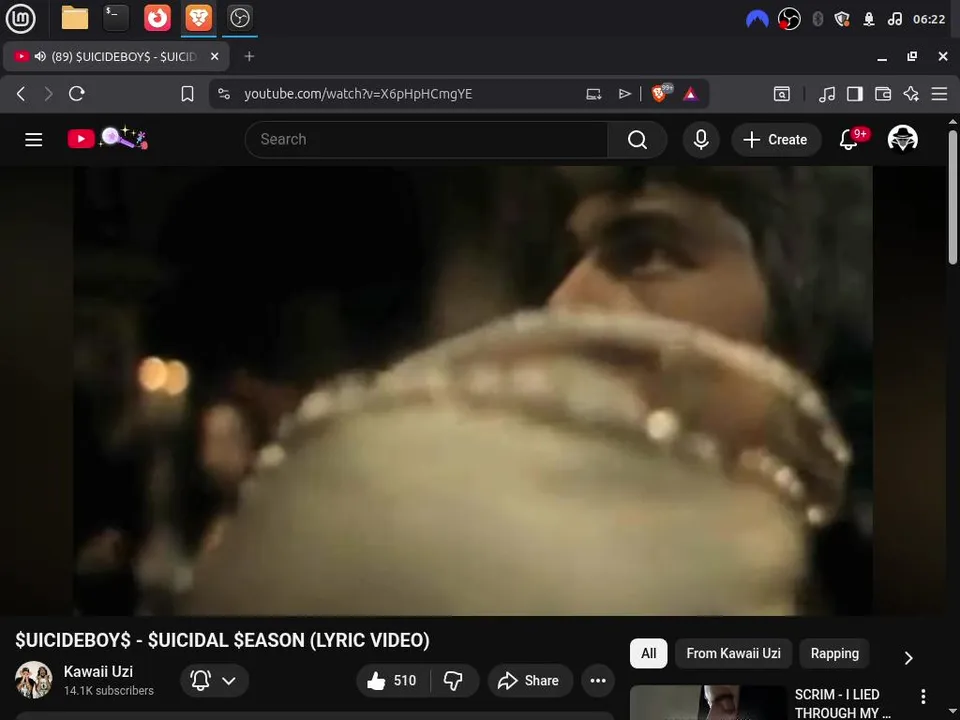Screen dimensions: 960x720
Task: Click the search magnifier button
Action: point(637,140)
